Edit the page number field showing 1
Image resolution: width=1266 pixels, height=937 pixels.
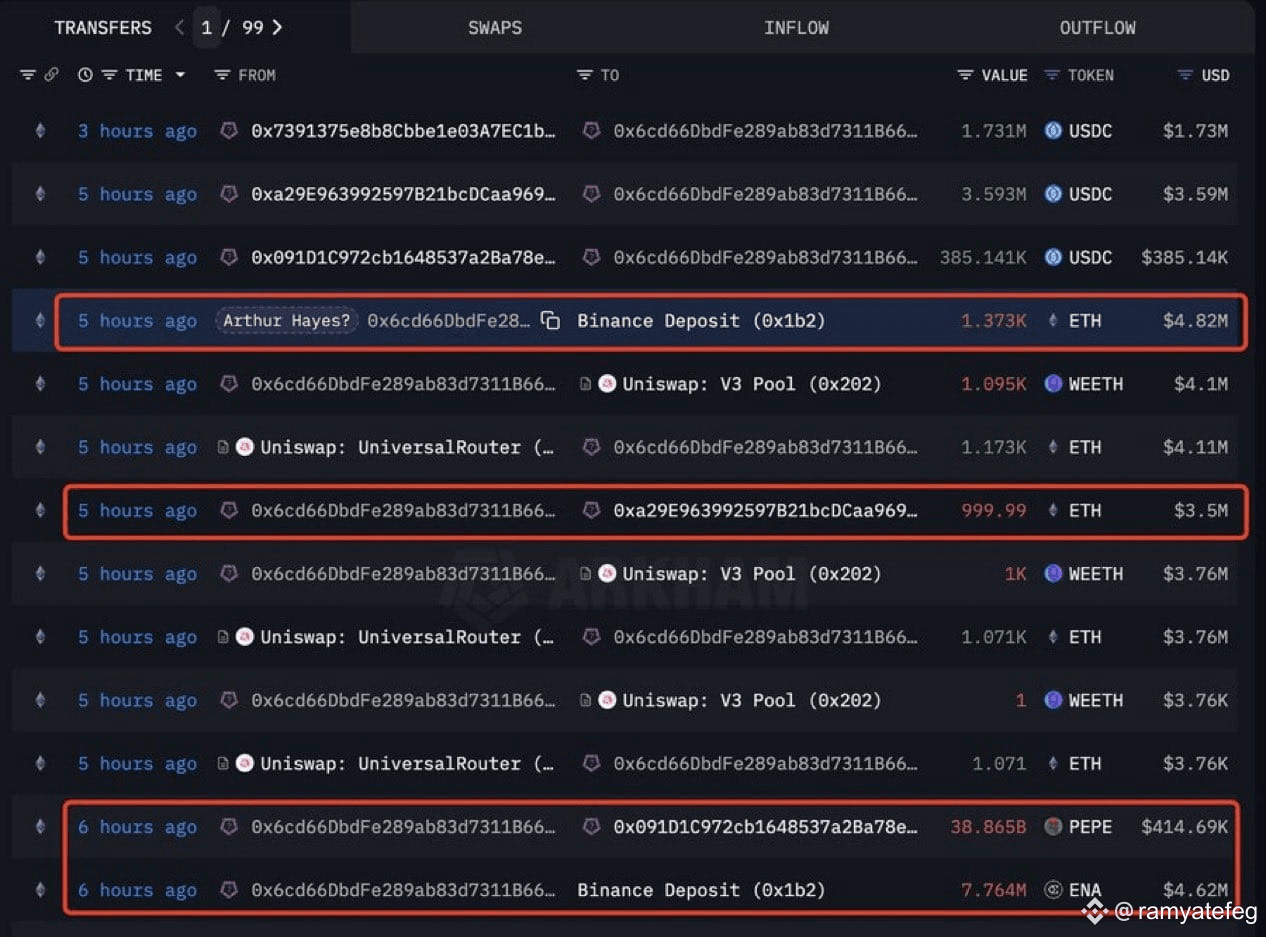click(x=206, y=28)
